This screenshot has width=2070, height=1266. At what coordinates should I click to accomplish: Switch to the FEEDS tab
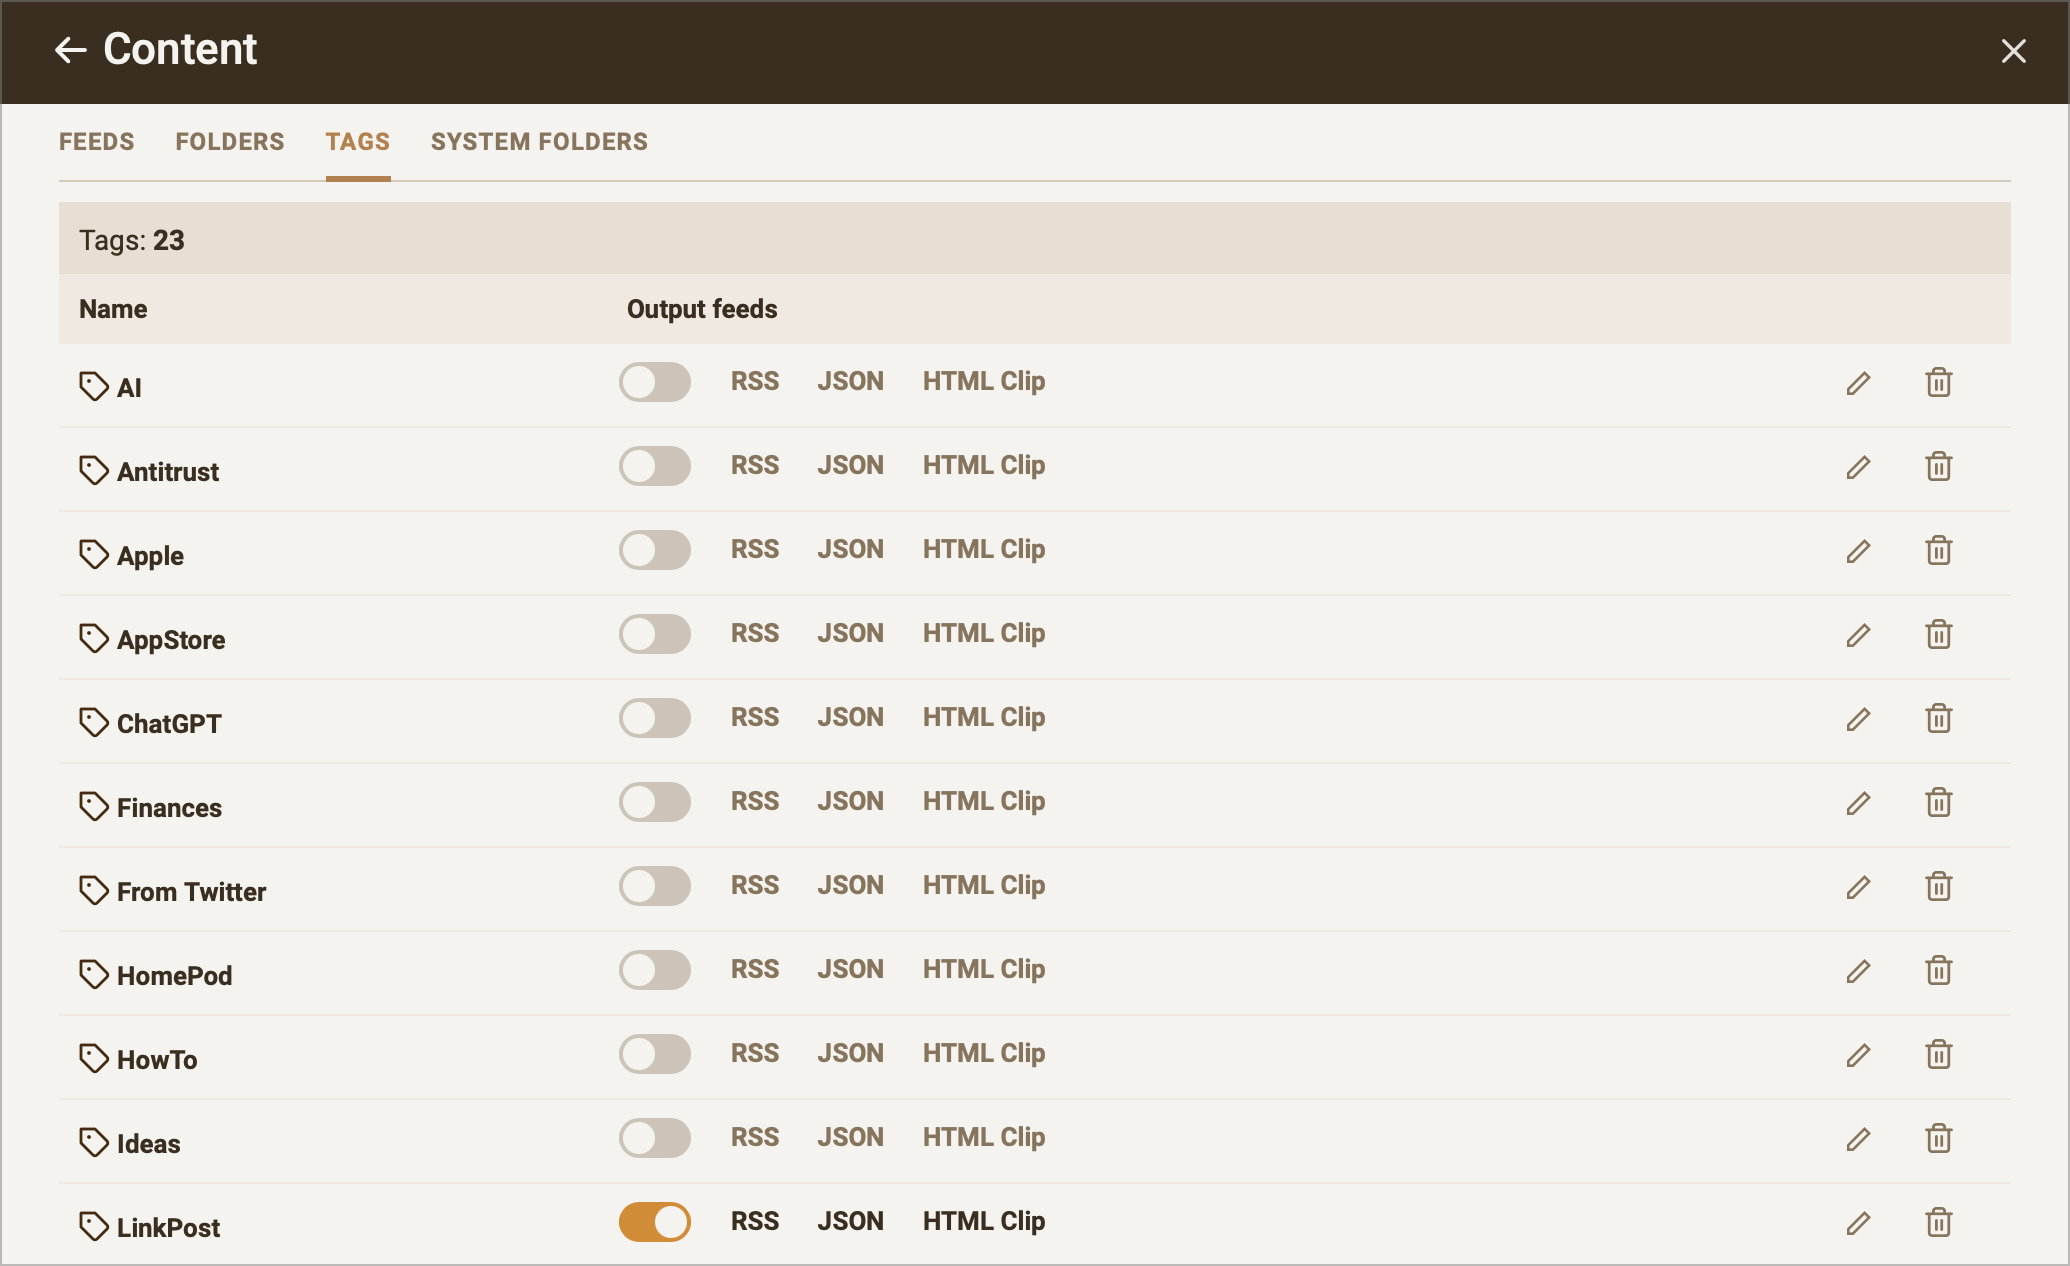(97, 141)
